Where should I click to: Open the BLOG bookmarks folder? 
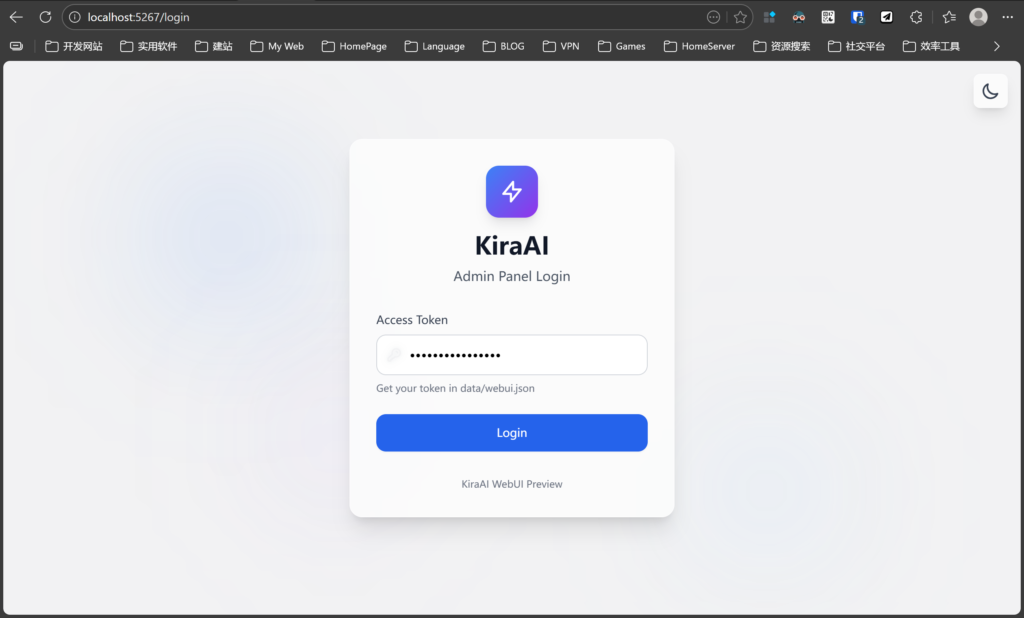503,46
